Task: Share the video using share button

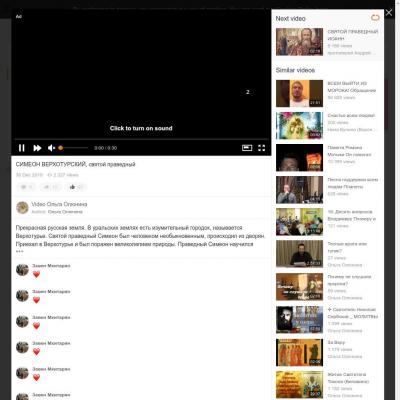Action: 51,187
